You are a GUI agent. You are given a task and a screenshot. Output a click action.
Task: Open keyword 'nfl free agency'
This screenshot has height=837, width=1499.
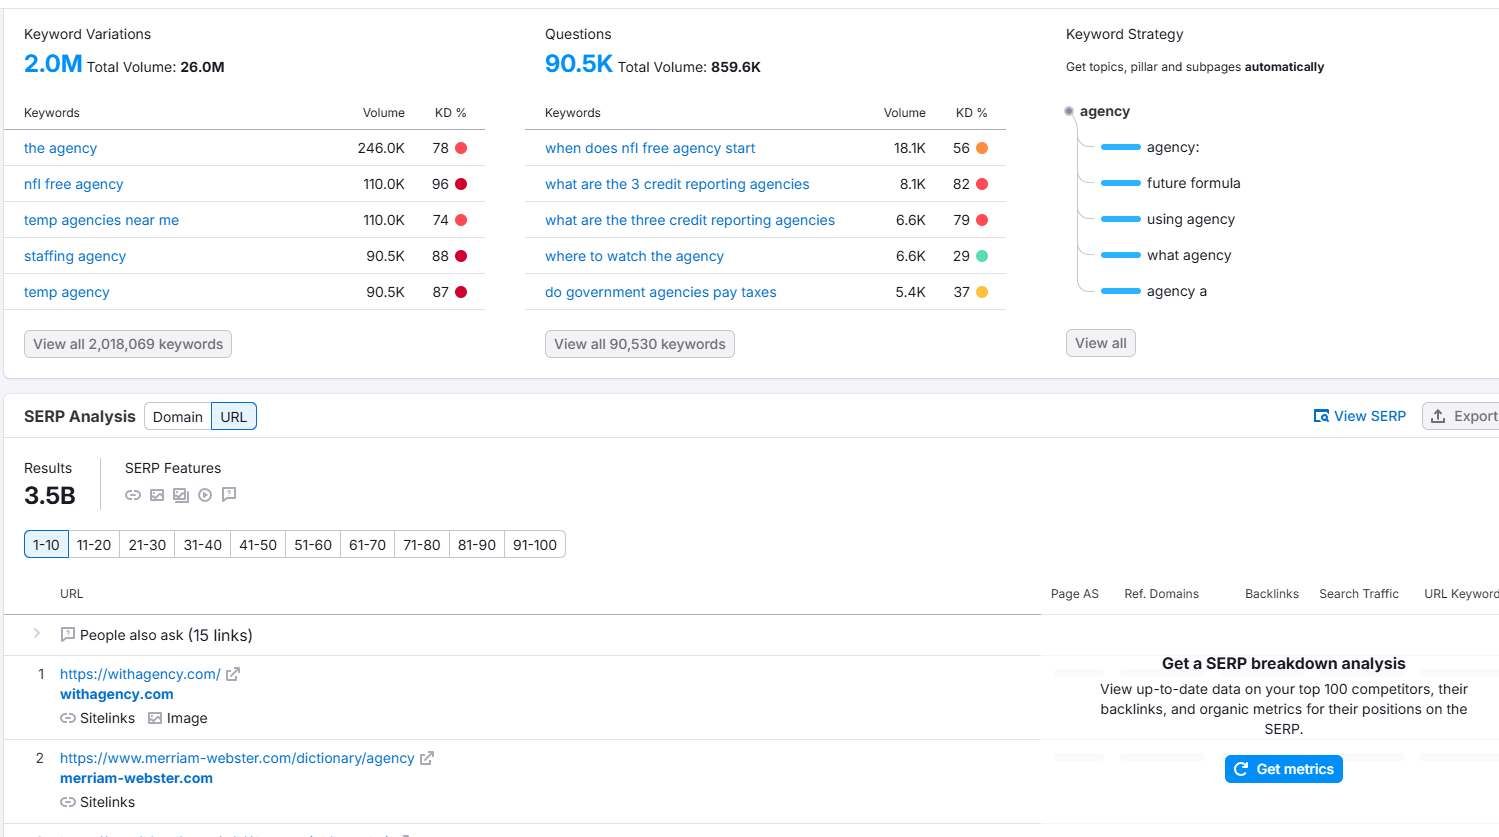(x=74, y=184)
